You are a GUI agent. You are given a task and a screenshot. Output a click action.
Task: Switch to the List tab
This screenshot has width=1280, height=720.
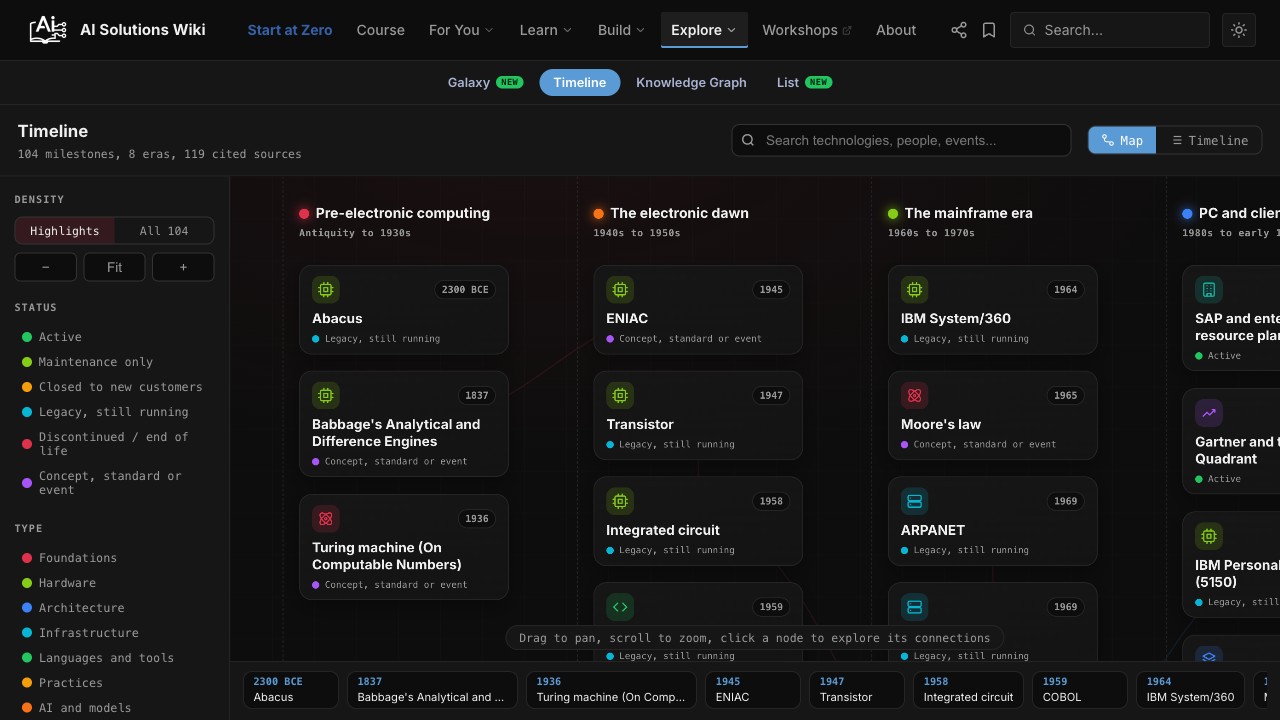point(804,83)
